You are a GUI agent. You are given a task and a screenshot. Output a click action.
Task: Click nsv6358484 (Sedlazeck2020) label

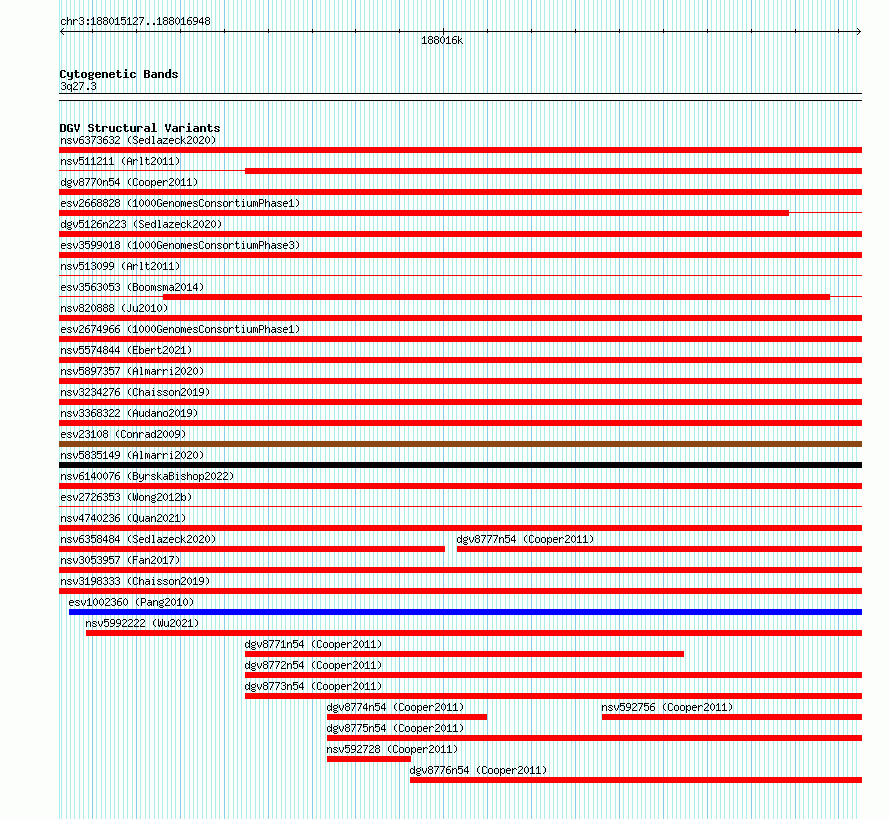(x=138, y=539)
